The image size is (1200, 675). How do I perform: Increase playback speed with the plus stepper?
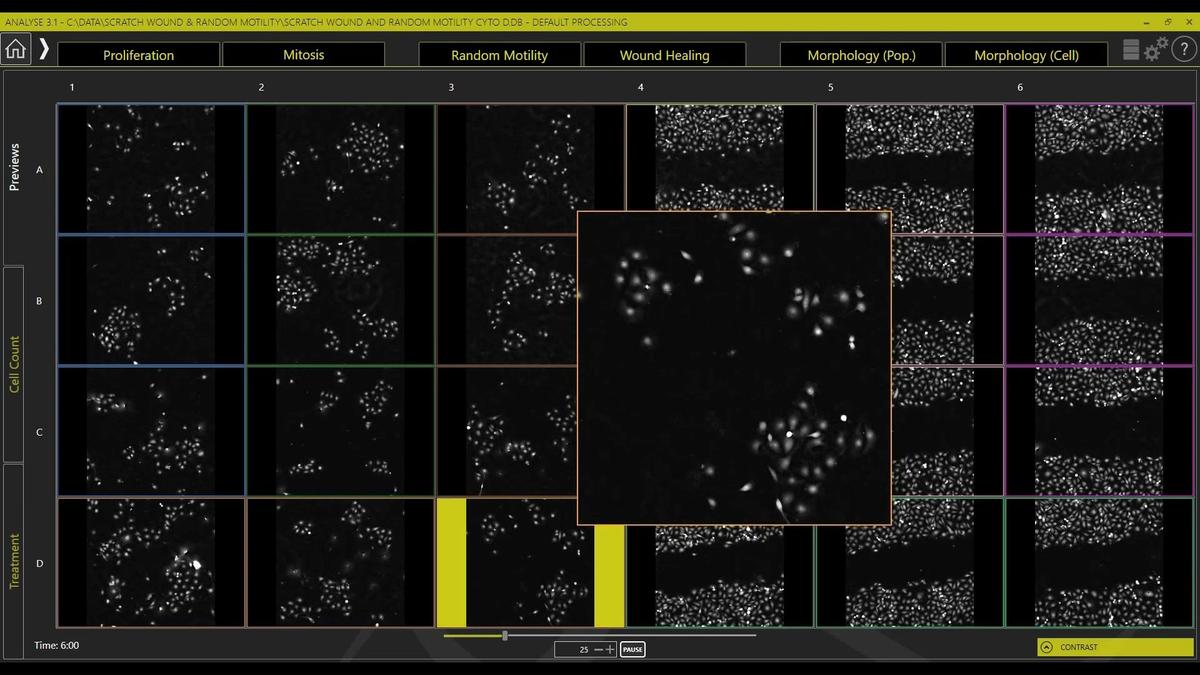(x=612, y=649)
